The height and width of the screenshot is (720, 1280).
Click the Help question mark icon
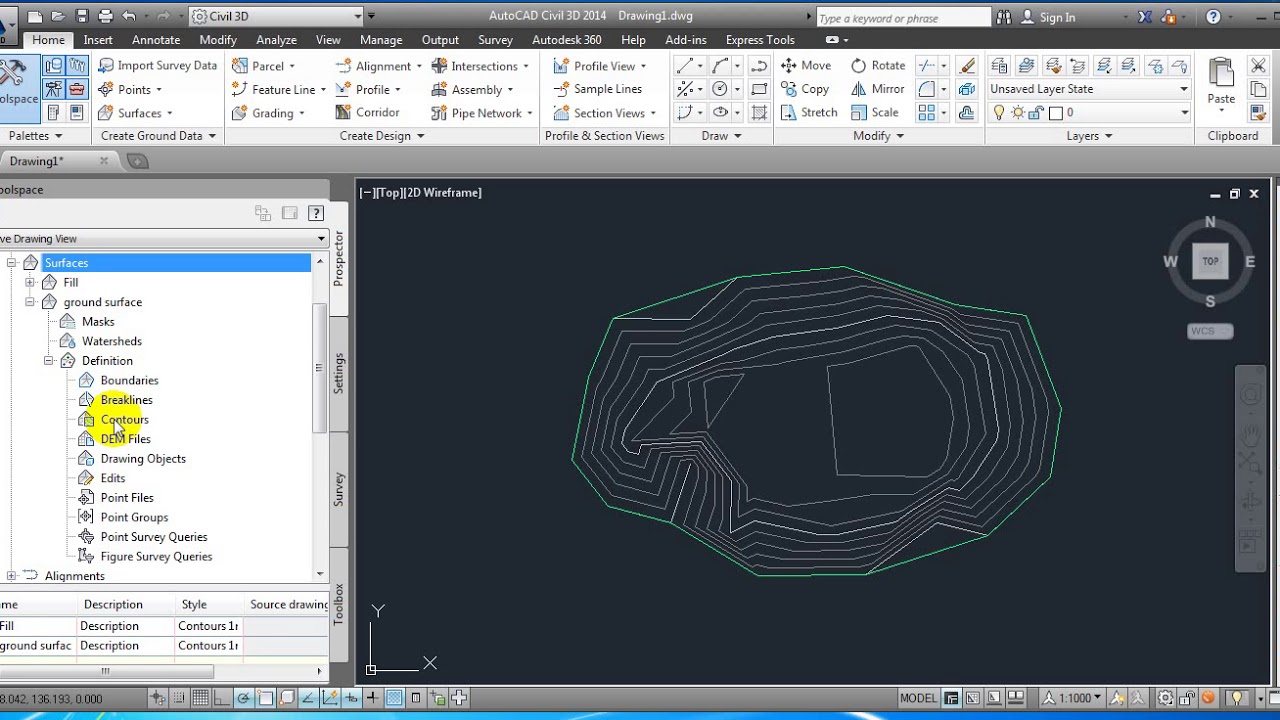coord(1213,17)
